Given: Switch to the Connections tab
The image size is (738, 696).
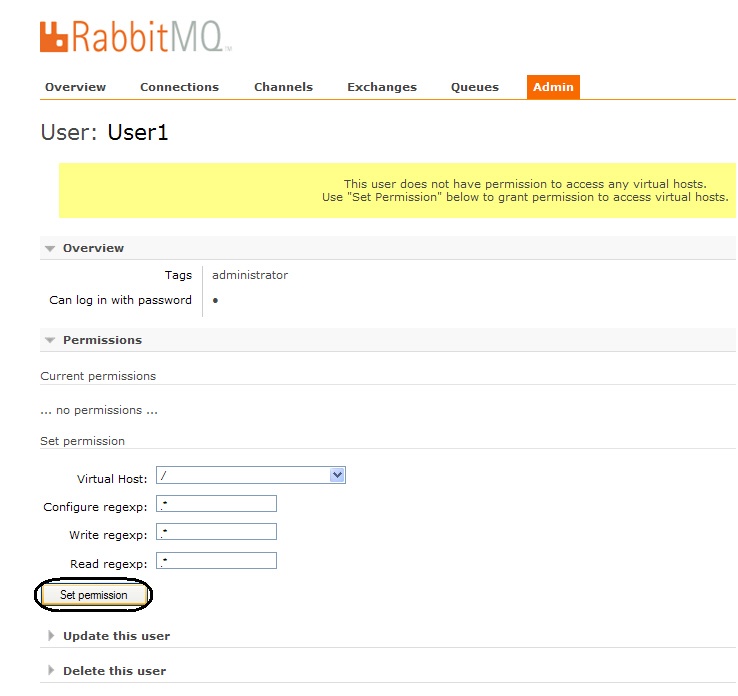Looking at the screenshot, I should pos(179,87).
